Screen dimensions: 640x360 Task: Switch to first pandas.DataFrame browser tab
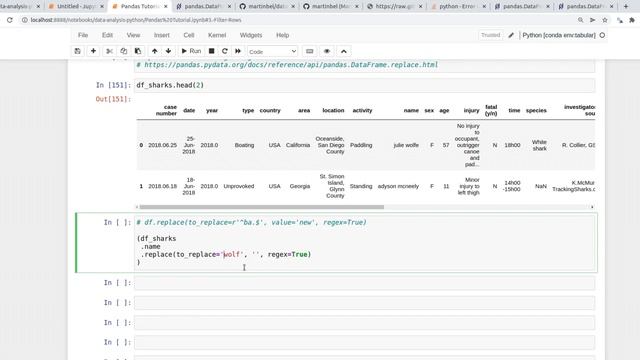(202, 6)
